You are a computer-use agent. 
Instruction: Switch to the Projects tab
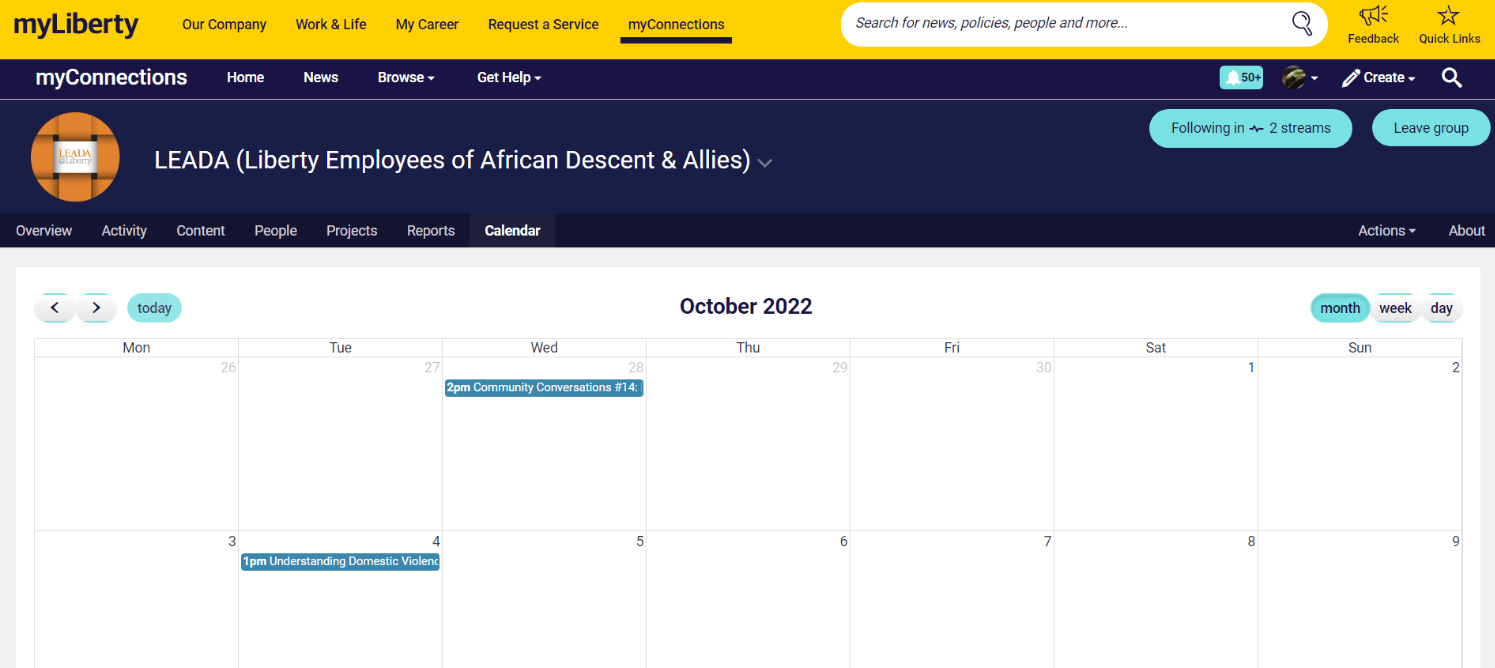click(352, 230)
